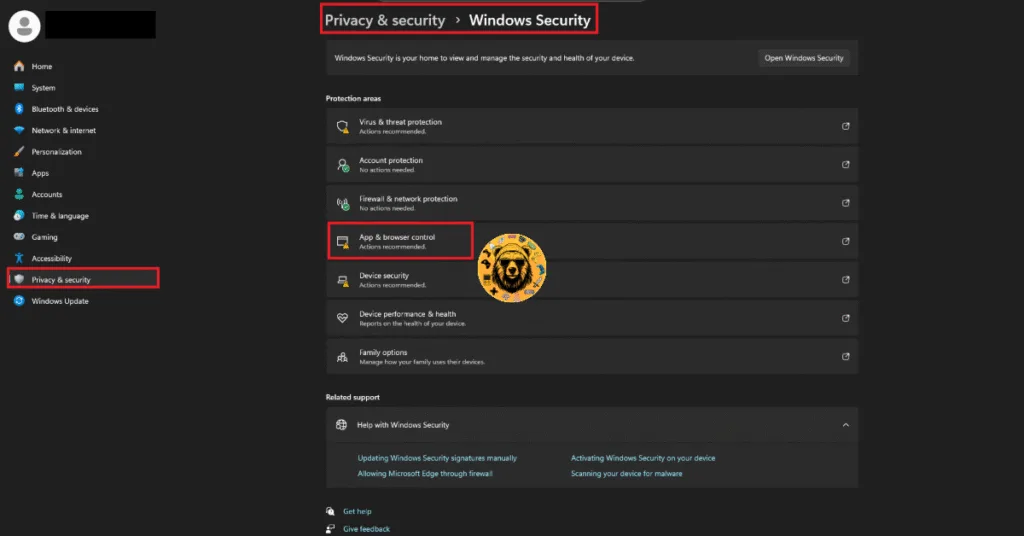Select Network & internet in the sidebar
This screenshot has width=1024, height=536.
coord(63,130)
